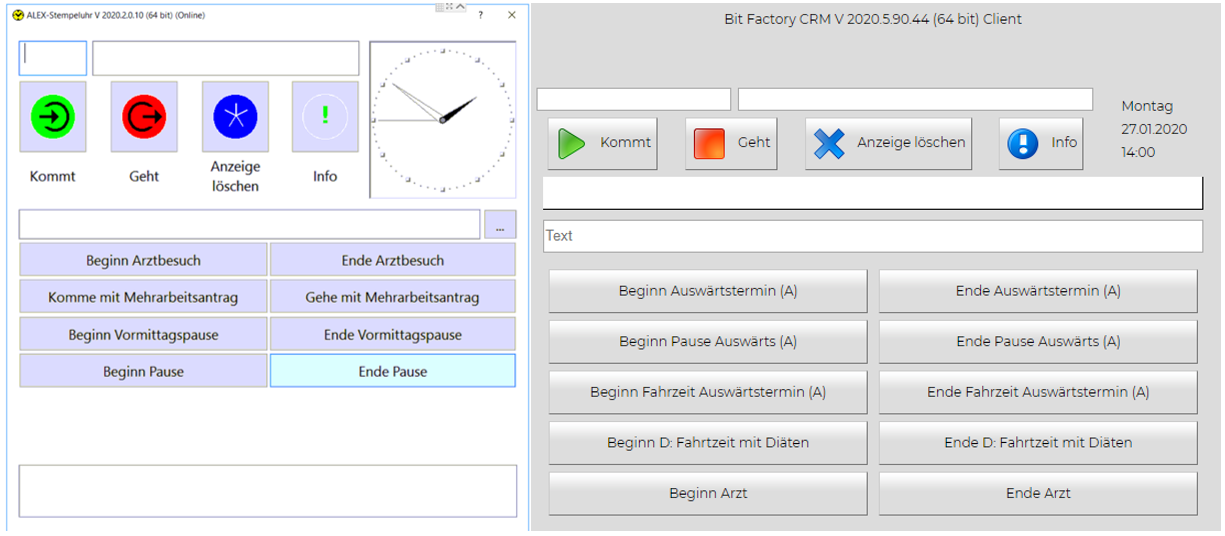Click the Ende Arzt button

pyautogui.click(x=1038, y=493)
